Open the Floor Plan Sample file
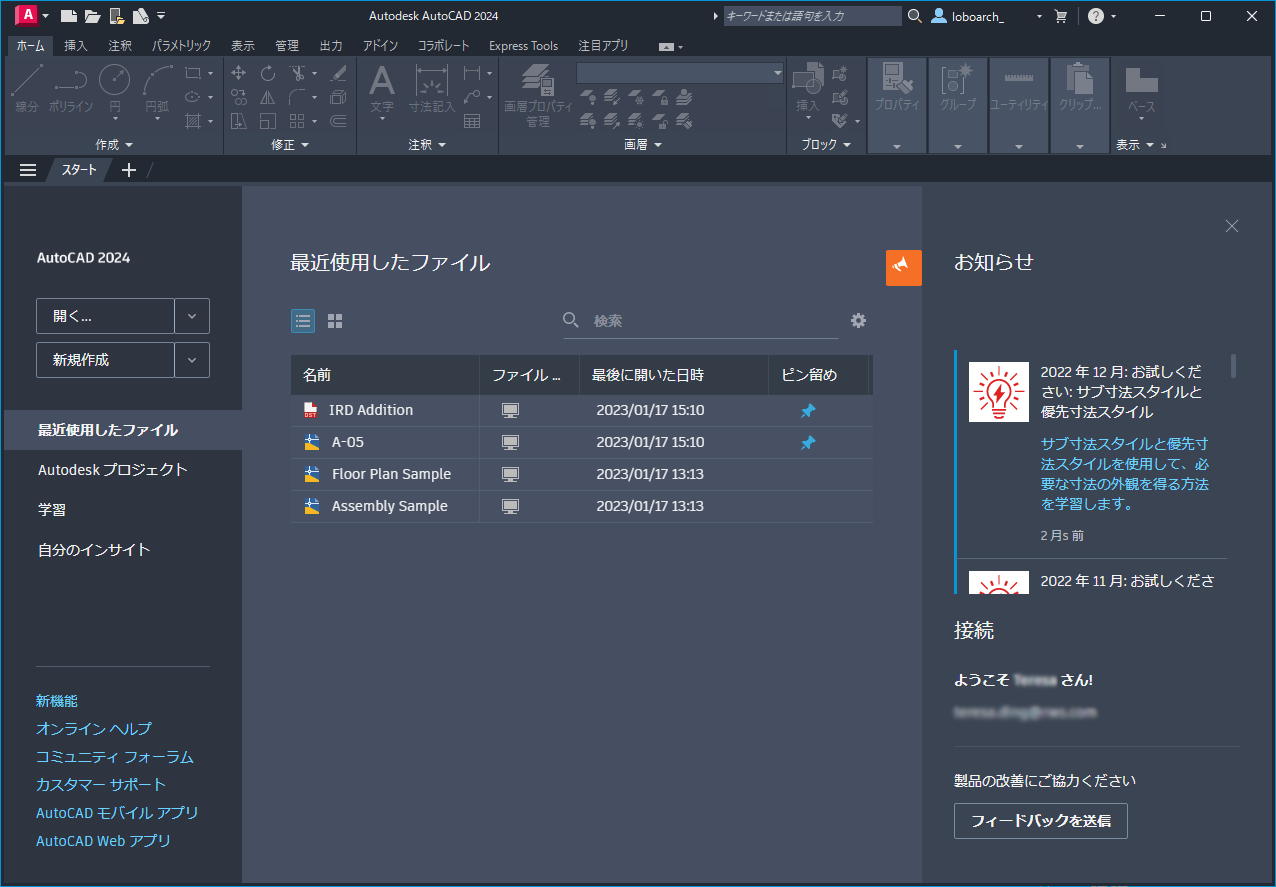 391,474
